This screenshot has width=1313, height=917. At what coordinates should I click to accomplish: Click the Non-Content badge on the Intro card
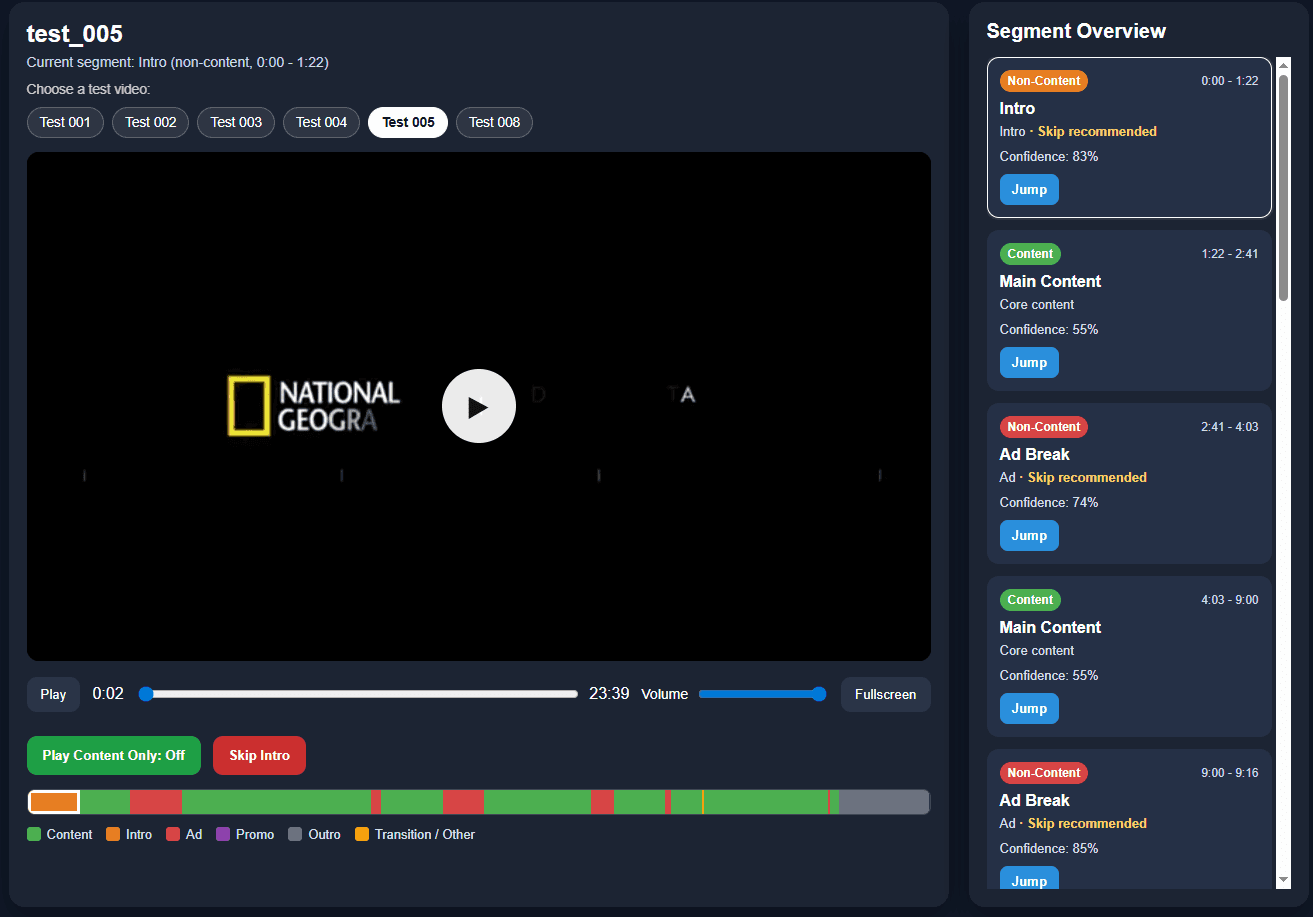(x=1043, y=81)
